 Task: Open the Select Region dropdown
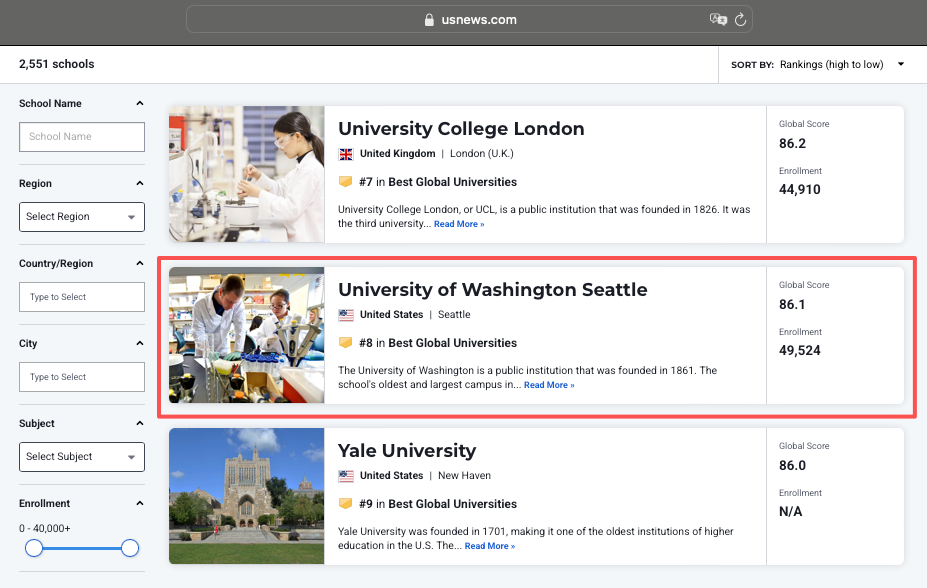tap(82, 217)
